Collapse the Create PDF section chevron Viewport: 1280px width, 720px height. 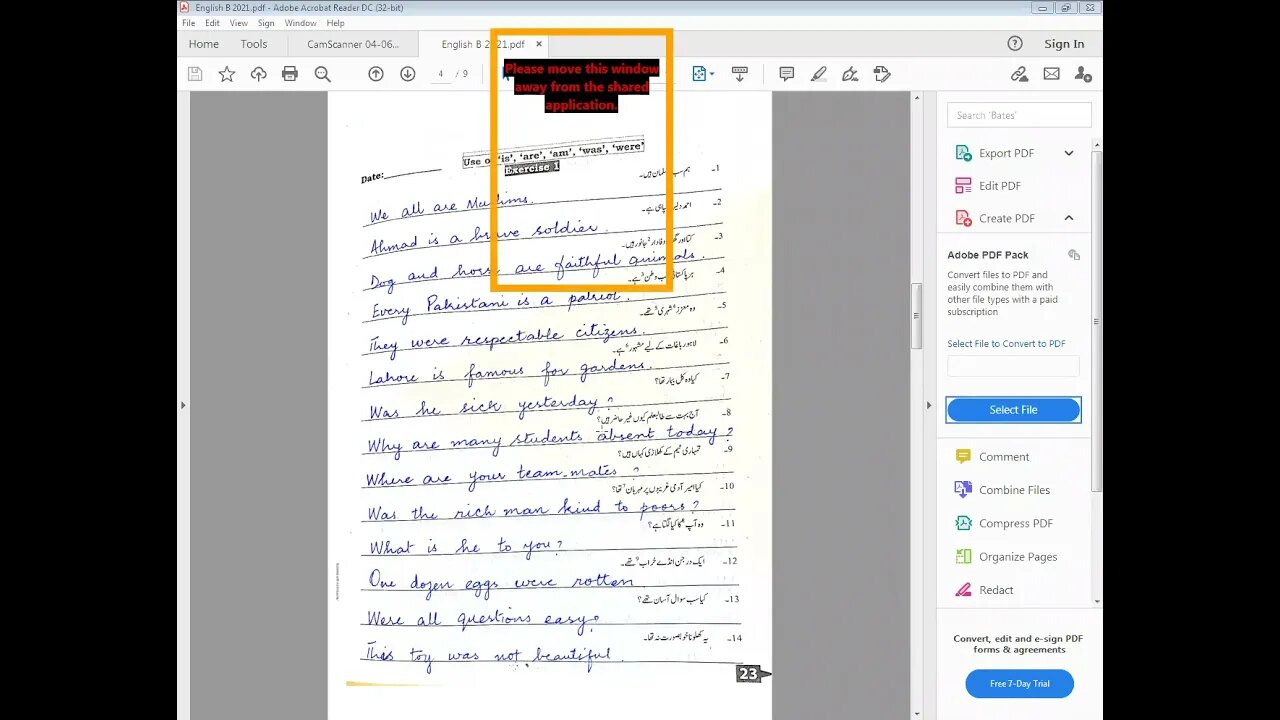(1069, 218)
